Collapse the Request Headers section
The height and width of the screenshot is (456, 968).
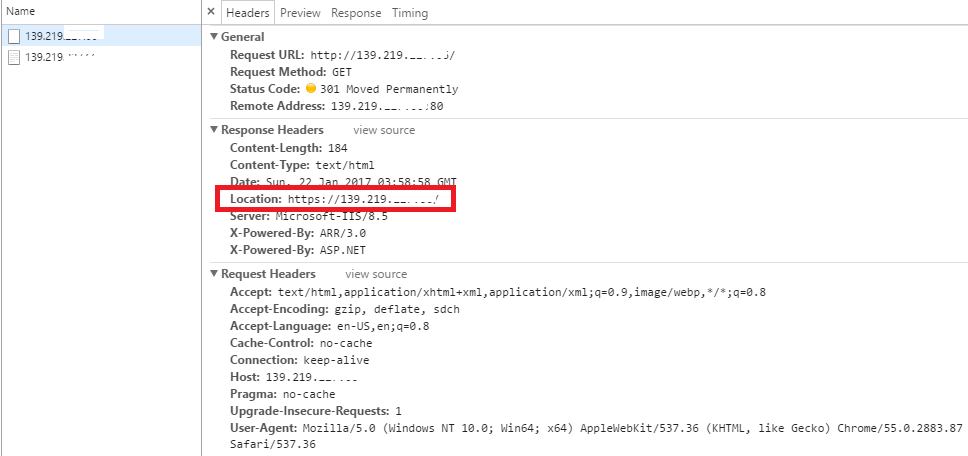click(214, 274)
